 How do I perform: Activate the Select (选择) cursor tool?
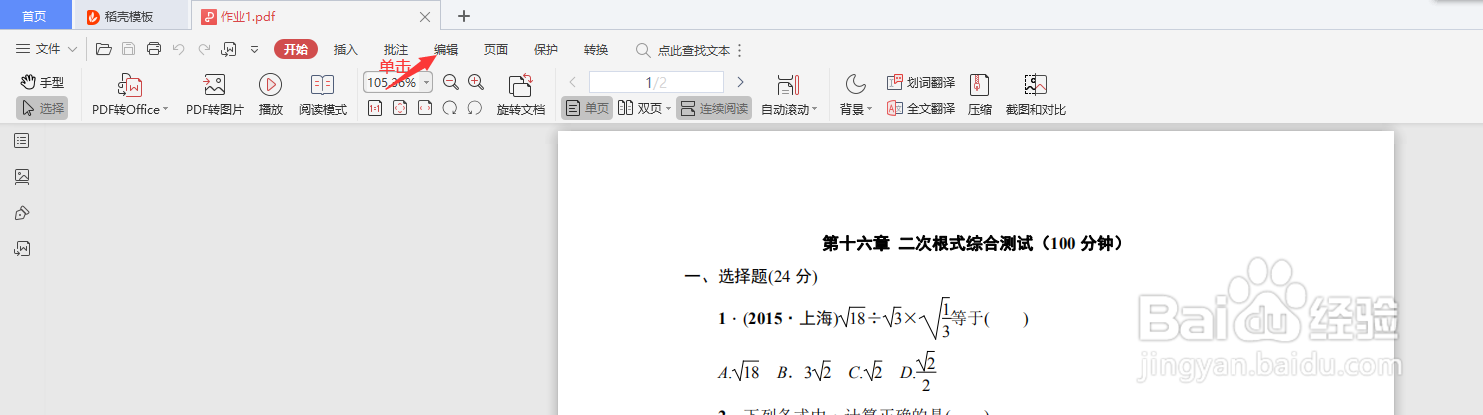(x=42, y=108)
